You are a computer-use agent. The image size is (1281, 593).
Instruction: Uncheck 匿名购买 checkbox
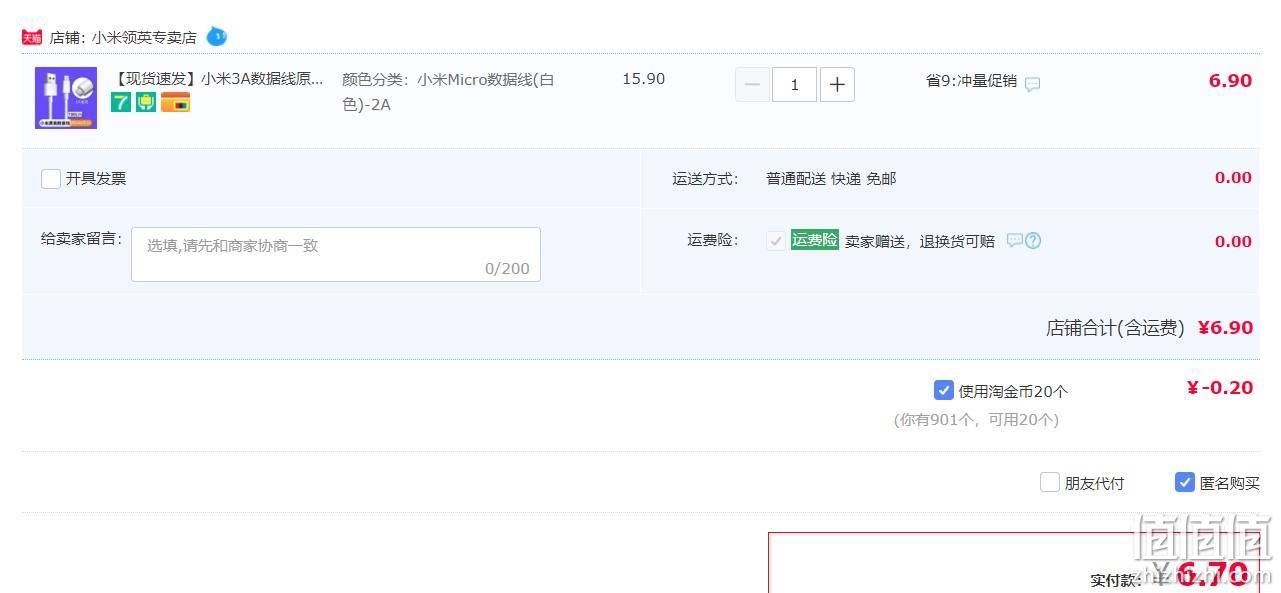[1185, 482]
